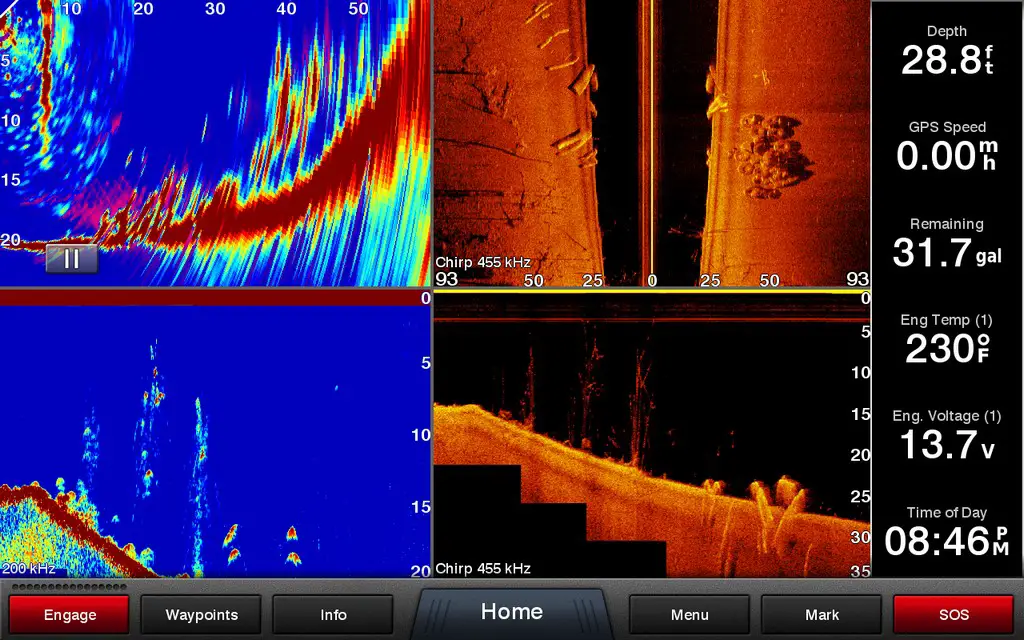Select the Eng. Voltage 13.7 V field
Viewport: 1024px width, 640px height.
coord(946,435)
